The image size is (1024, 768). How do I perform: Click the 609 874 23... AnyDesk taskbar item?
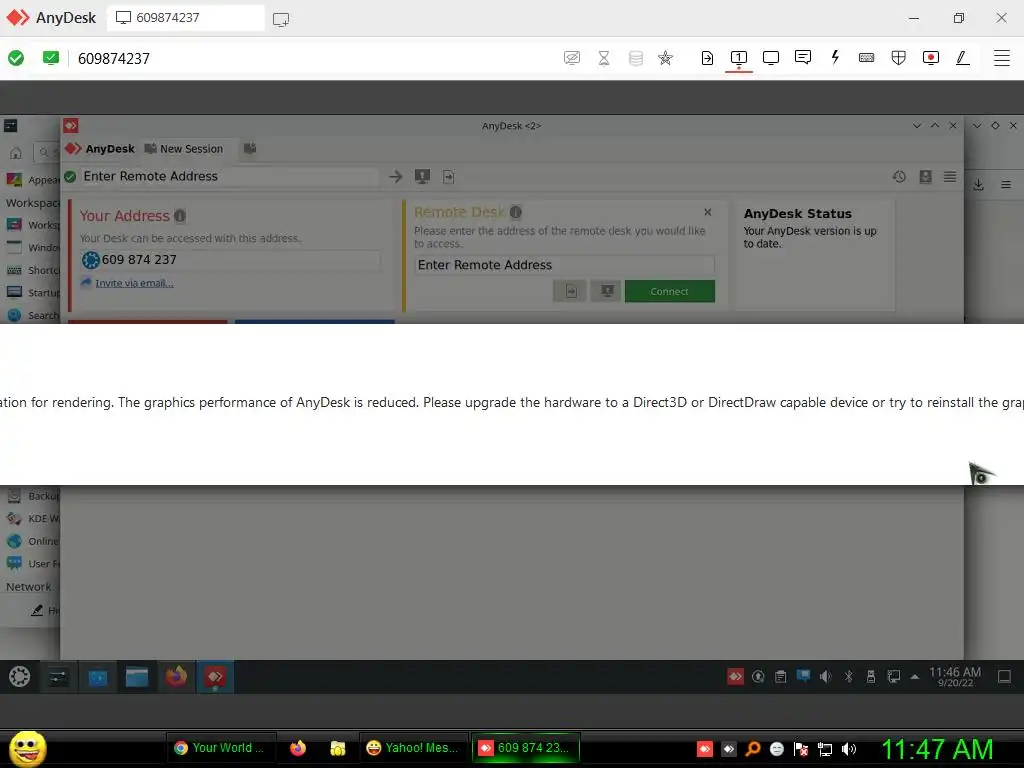(x=525, y=748)
